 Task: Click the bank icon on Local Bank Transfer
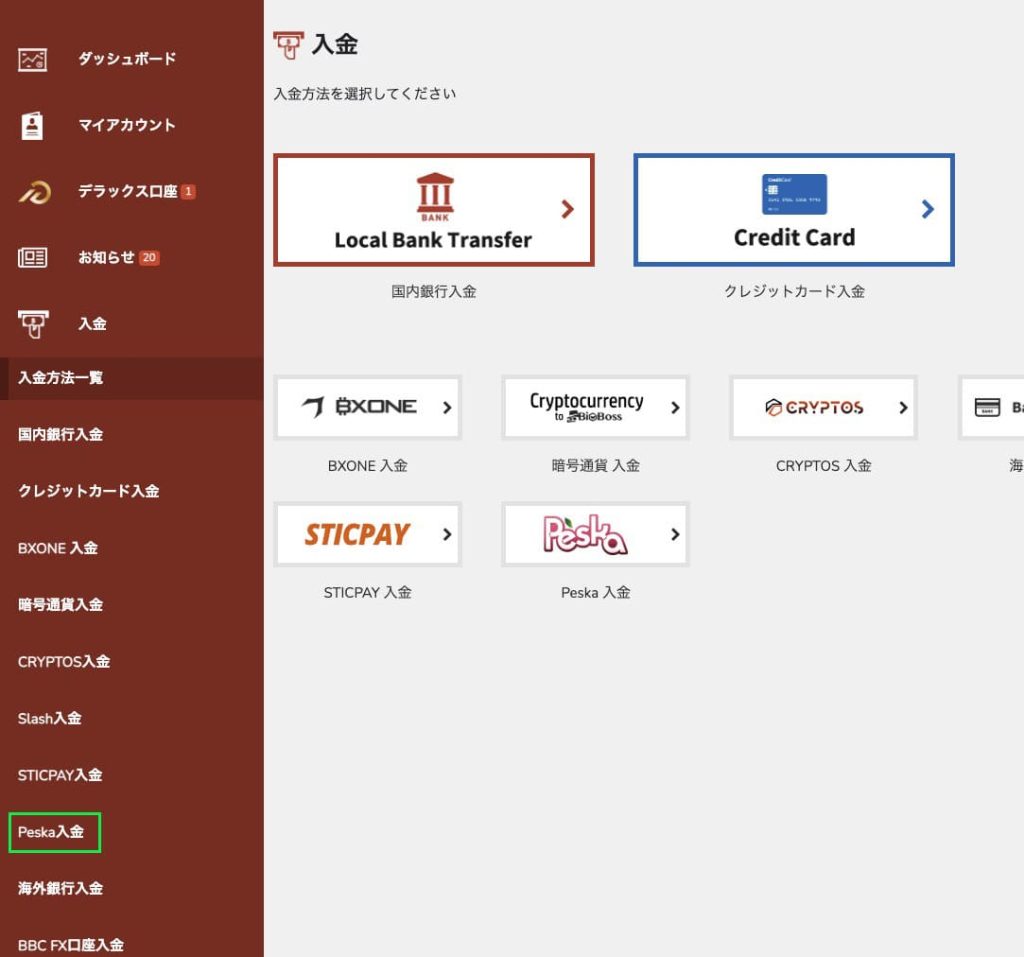tap(433, 192)
